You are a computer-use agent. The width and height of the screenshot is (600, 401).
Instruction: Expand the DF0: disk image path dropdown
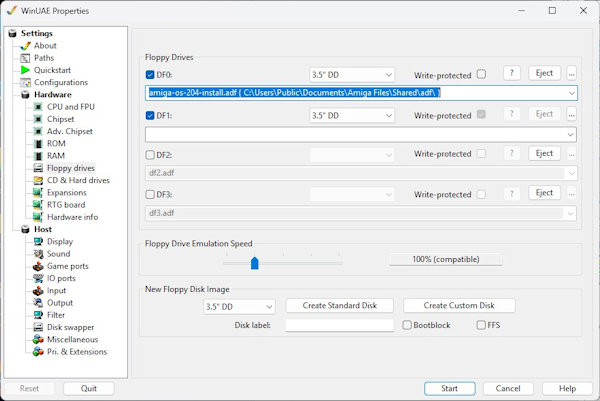coord(571,93)
